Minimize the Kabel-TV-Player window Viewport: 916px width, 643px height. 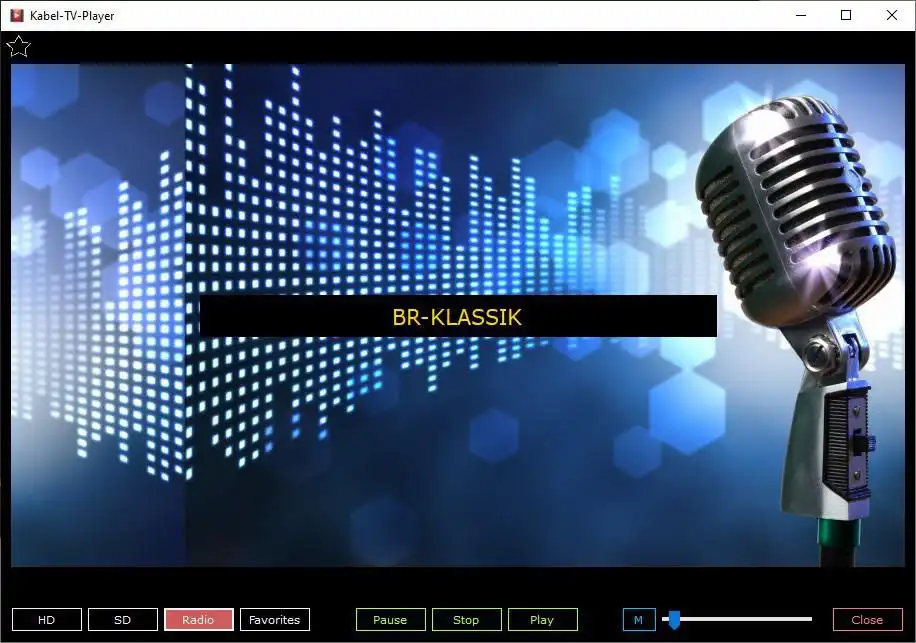coord(801,15)
